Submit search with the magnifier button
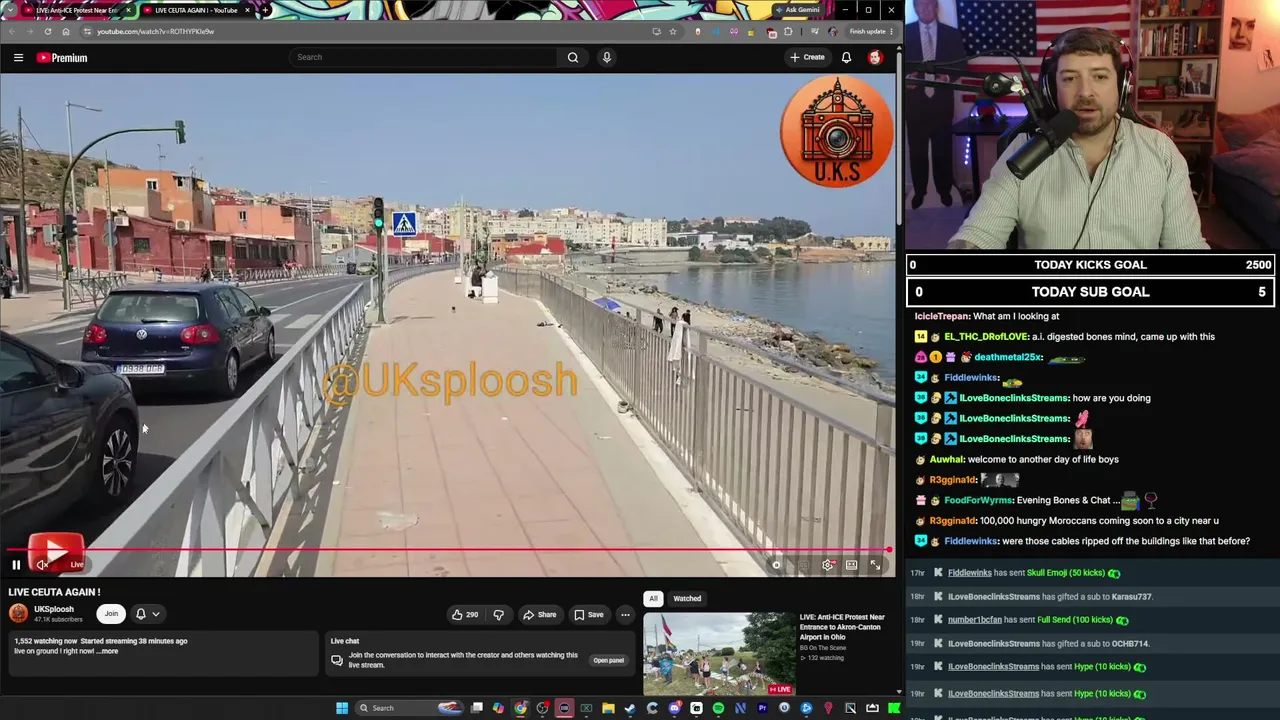The height and width of the screenshot is (720, 1280). tap(573, 57)
